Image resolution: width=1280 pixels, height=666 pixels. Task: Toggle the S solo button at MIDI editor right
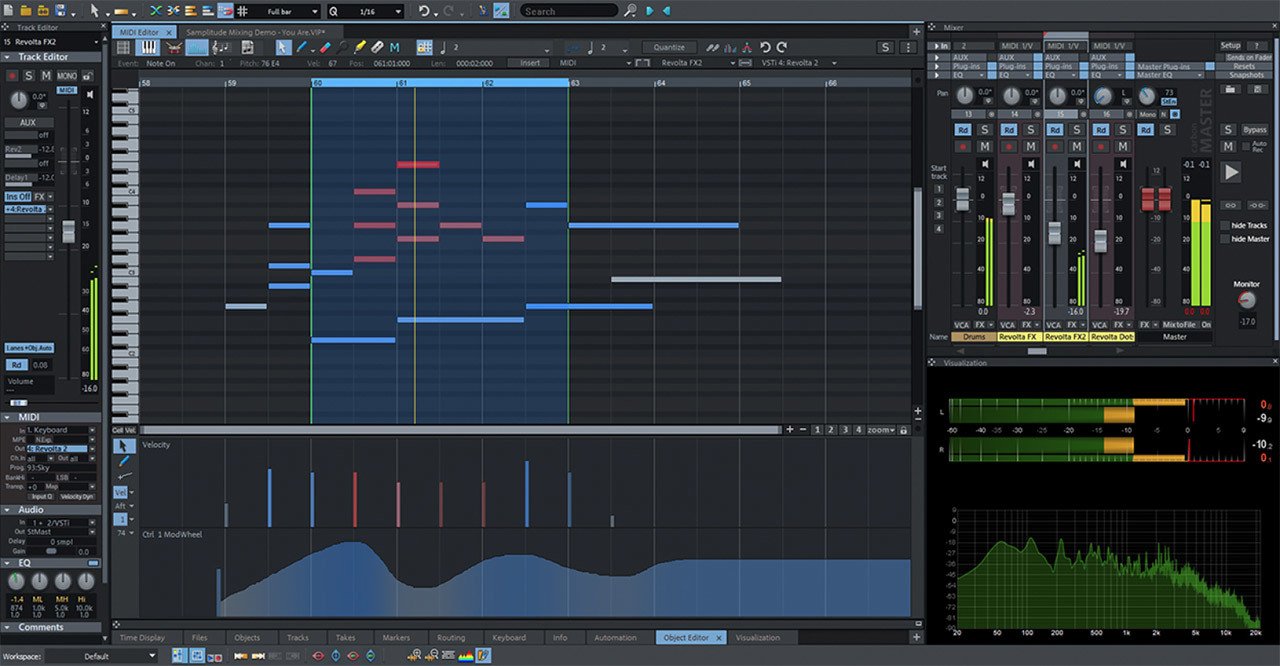coord(885,47)
